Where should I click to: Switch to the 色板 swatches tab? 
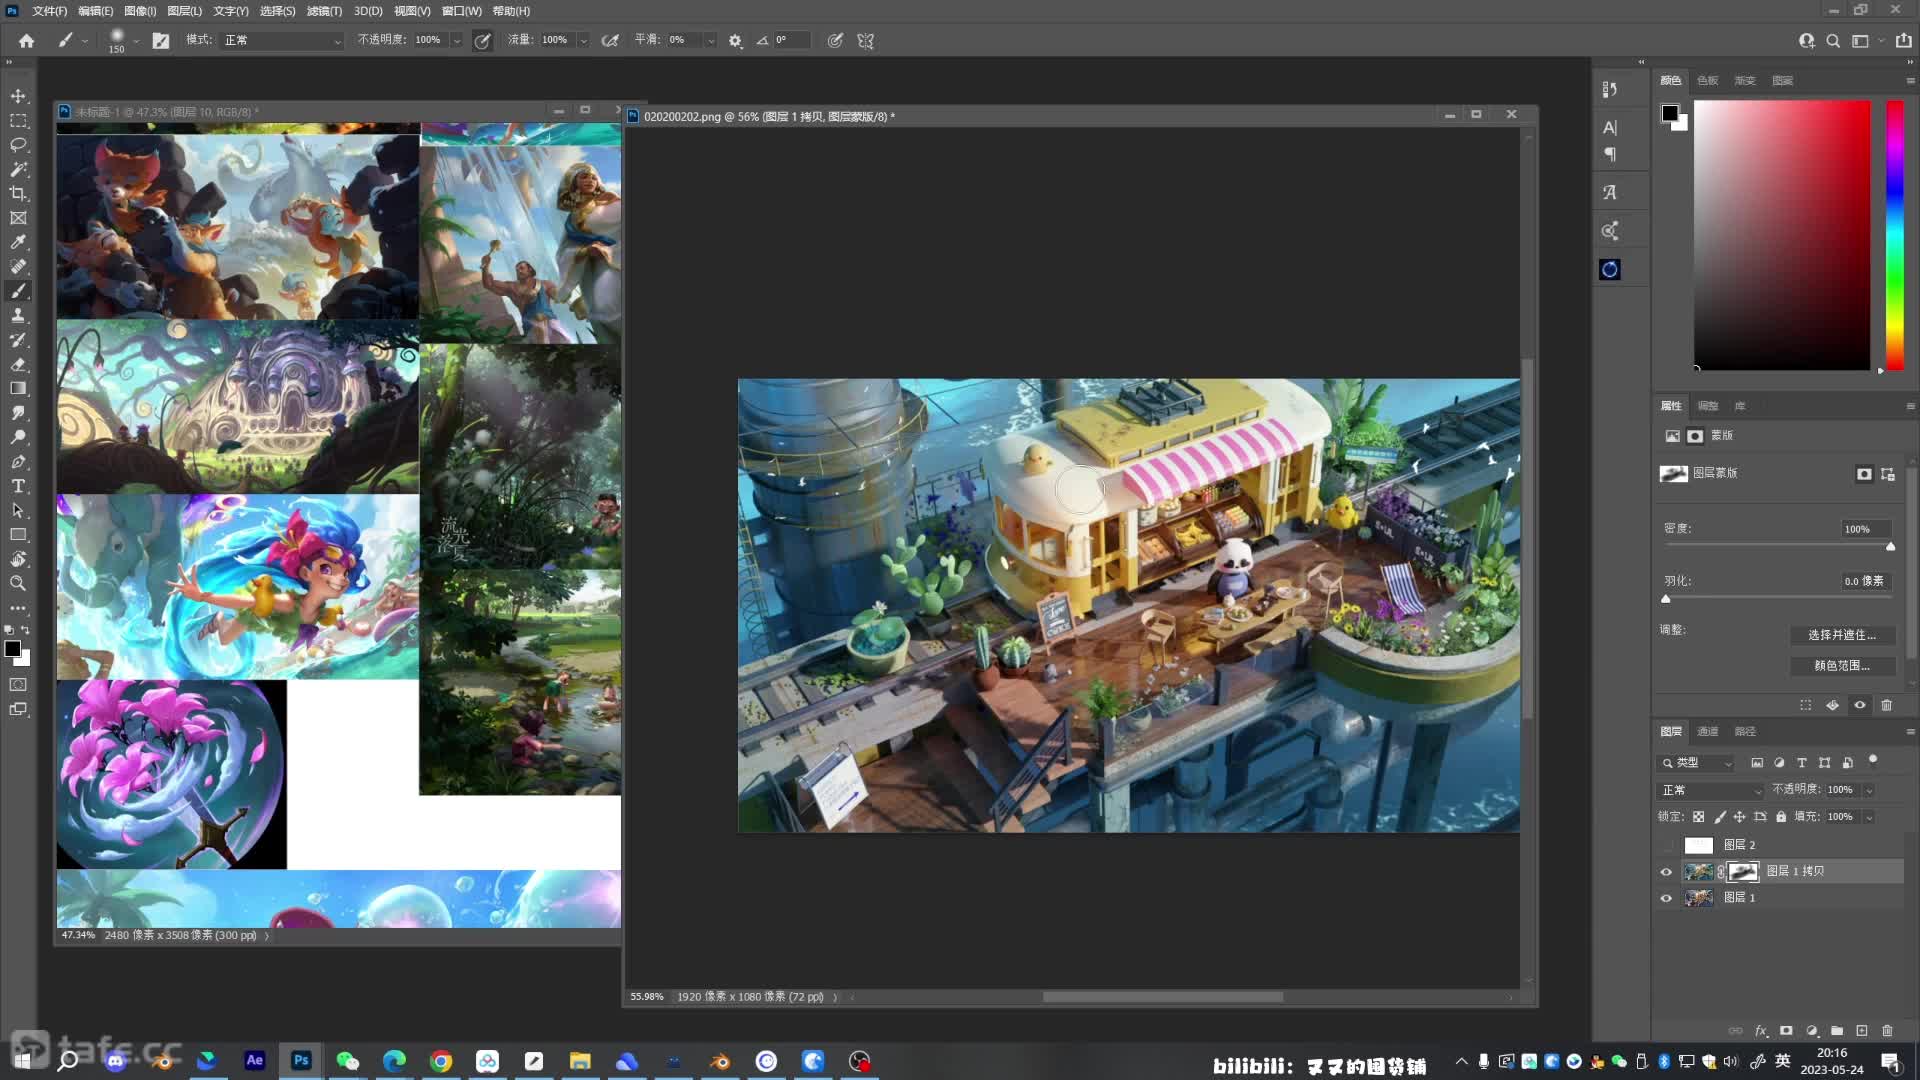tap(1708, 80)
